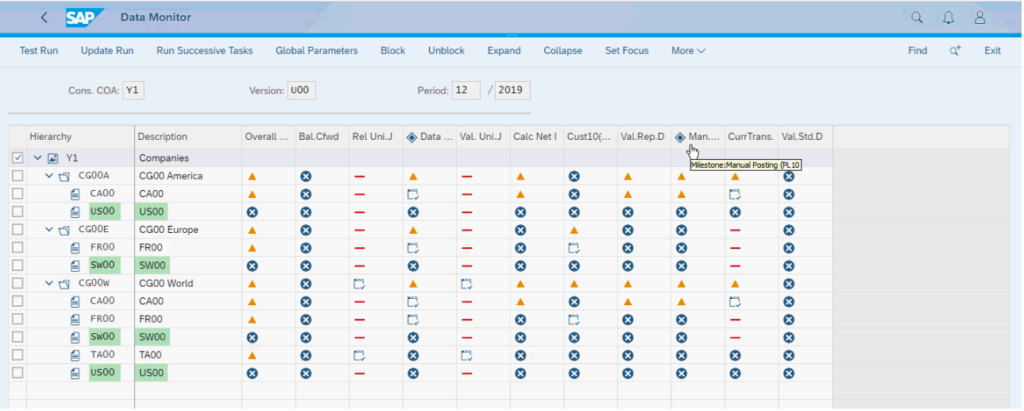Collapse the CG00A node
Screen dimensions: 1024x411
pos(49,176)
